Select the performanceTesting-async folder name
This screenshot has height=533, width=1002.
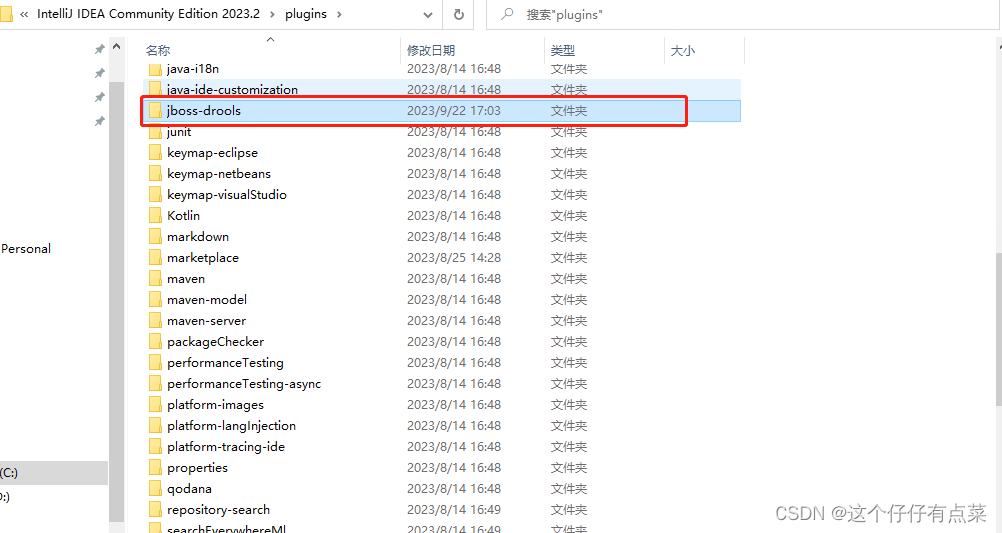244,384
